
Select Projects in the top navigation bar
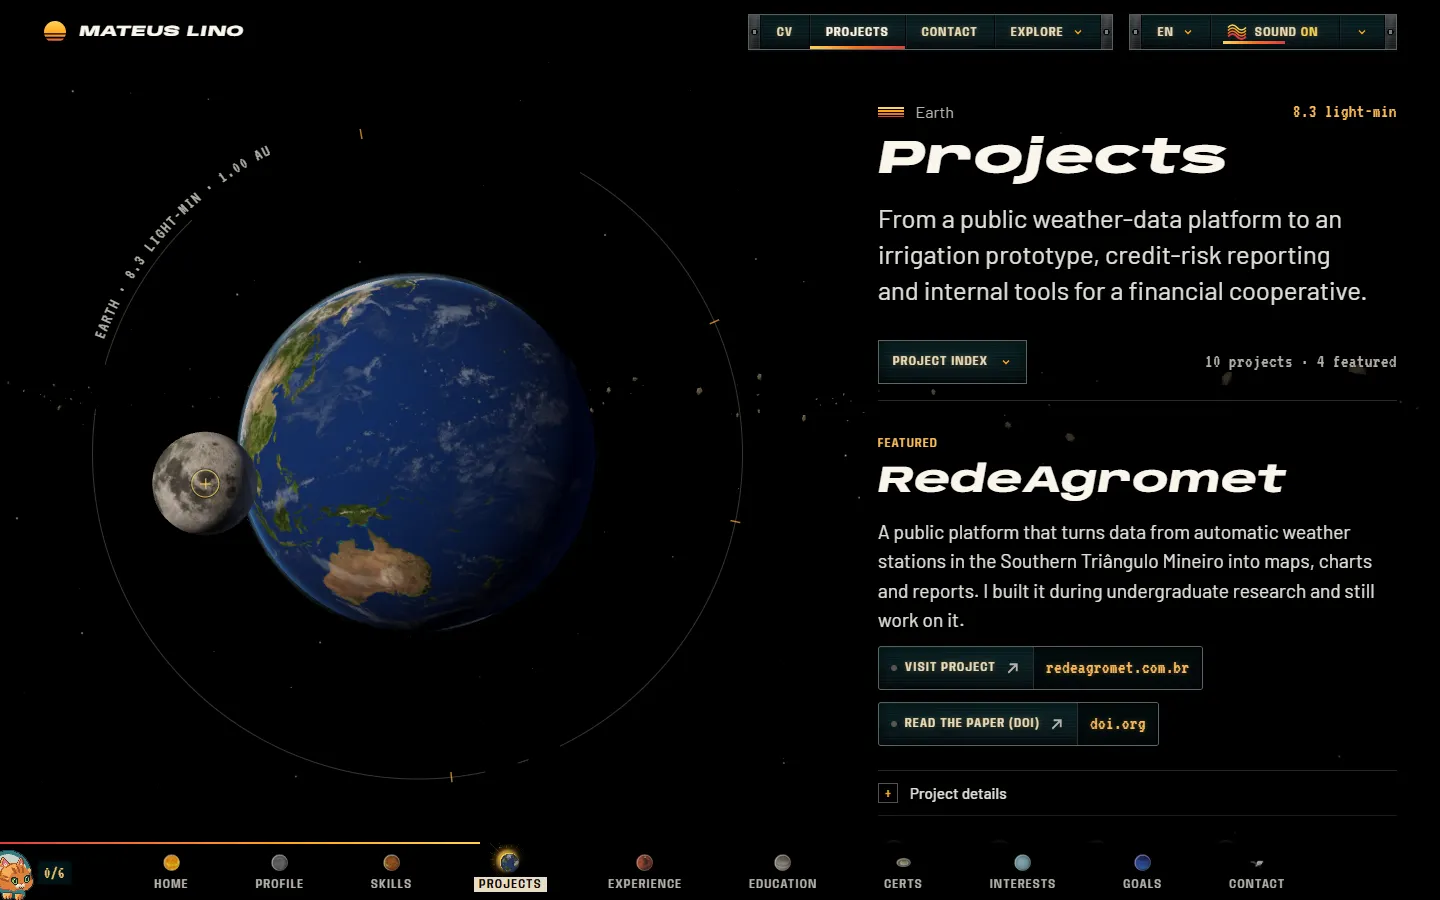click(x=857, y=32)
